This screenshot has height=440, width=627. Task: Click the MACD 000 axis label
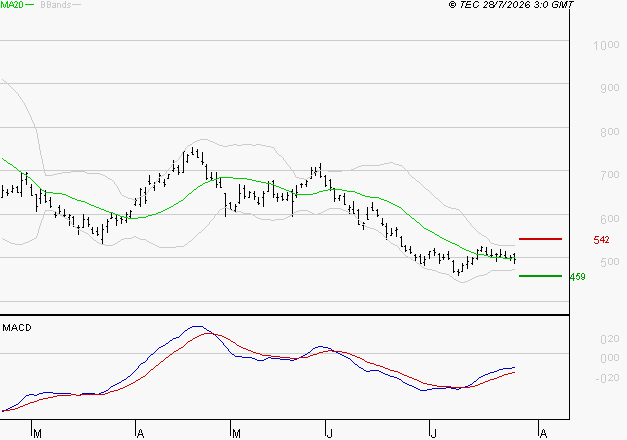610,358
